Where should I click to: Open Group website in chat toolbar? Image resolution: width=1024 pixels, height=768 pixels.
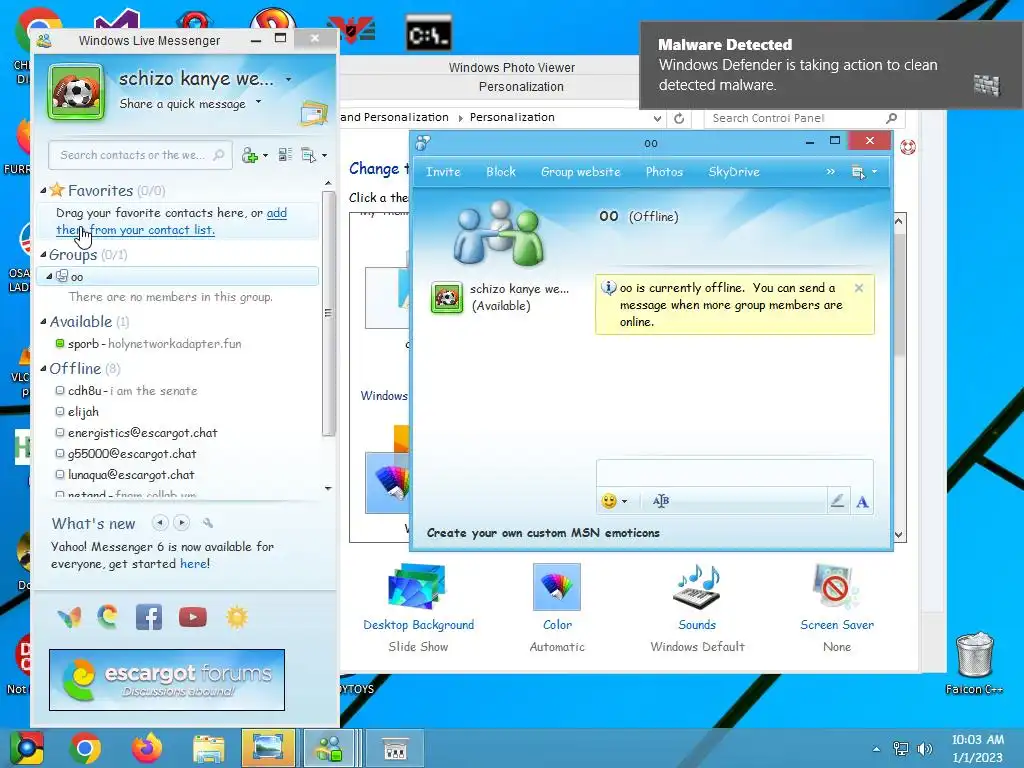point(581,172)
